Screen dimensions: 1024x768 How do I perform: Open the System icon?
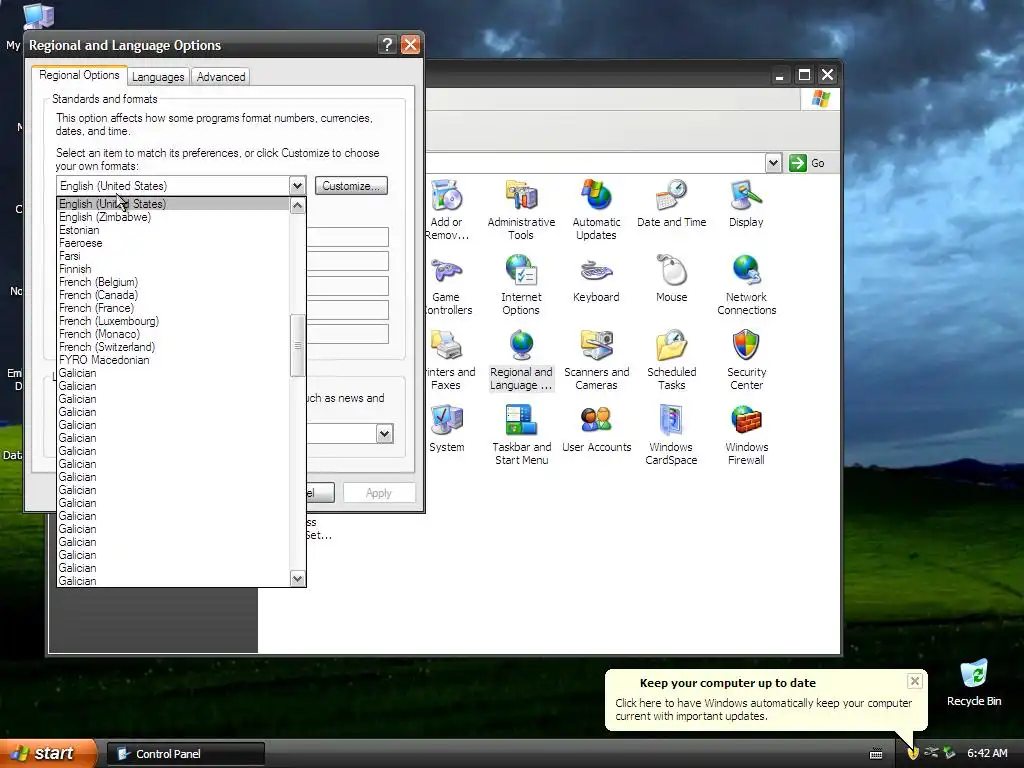point(447,428)
